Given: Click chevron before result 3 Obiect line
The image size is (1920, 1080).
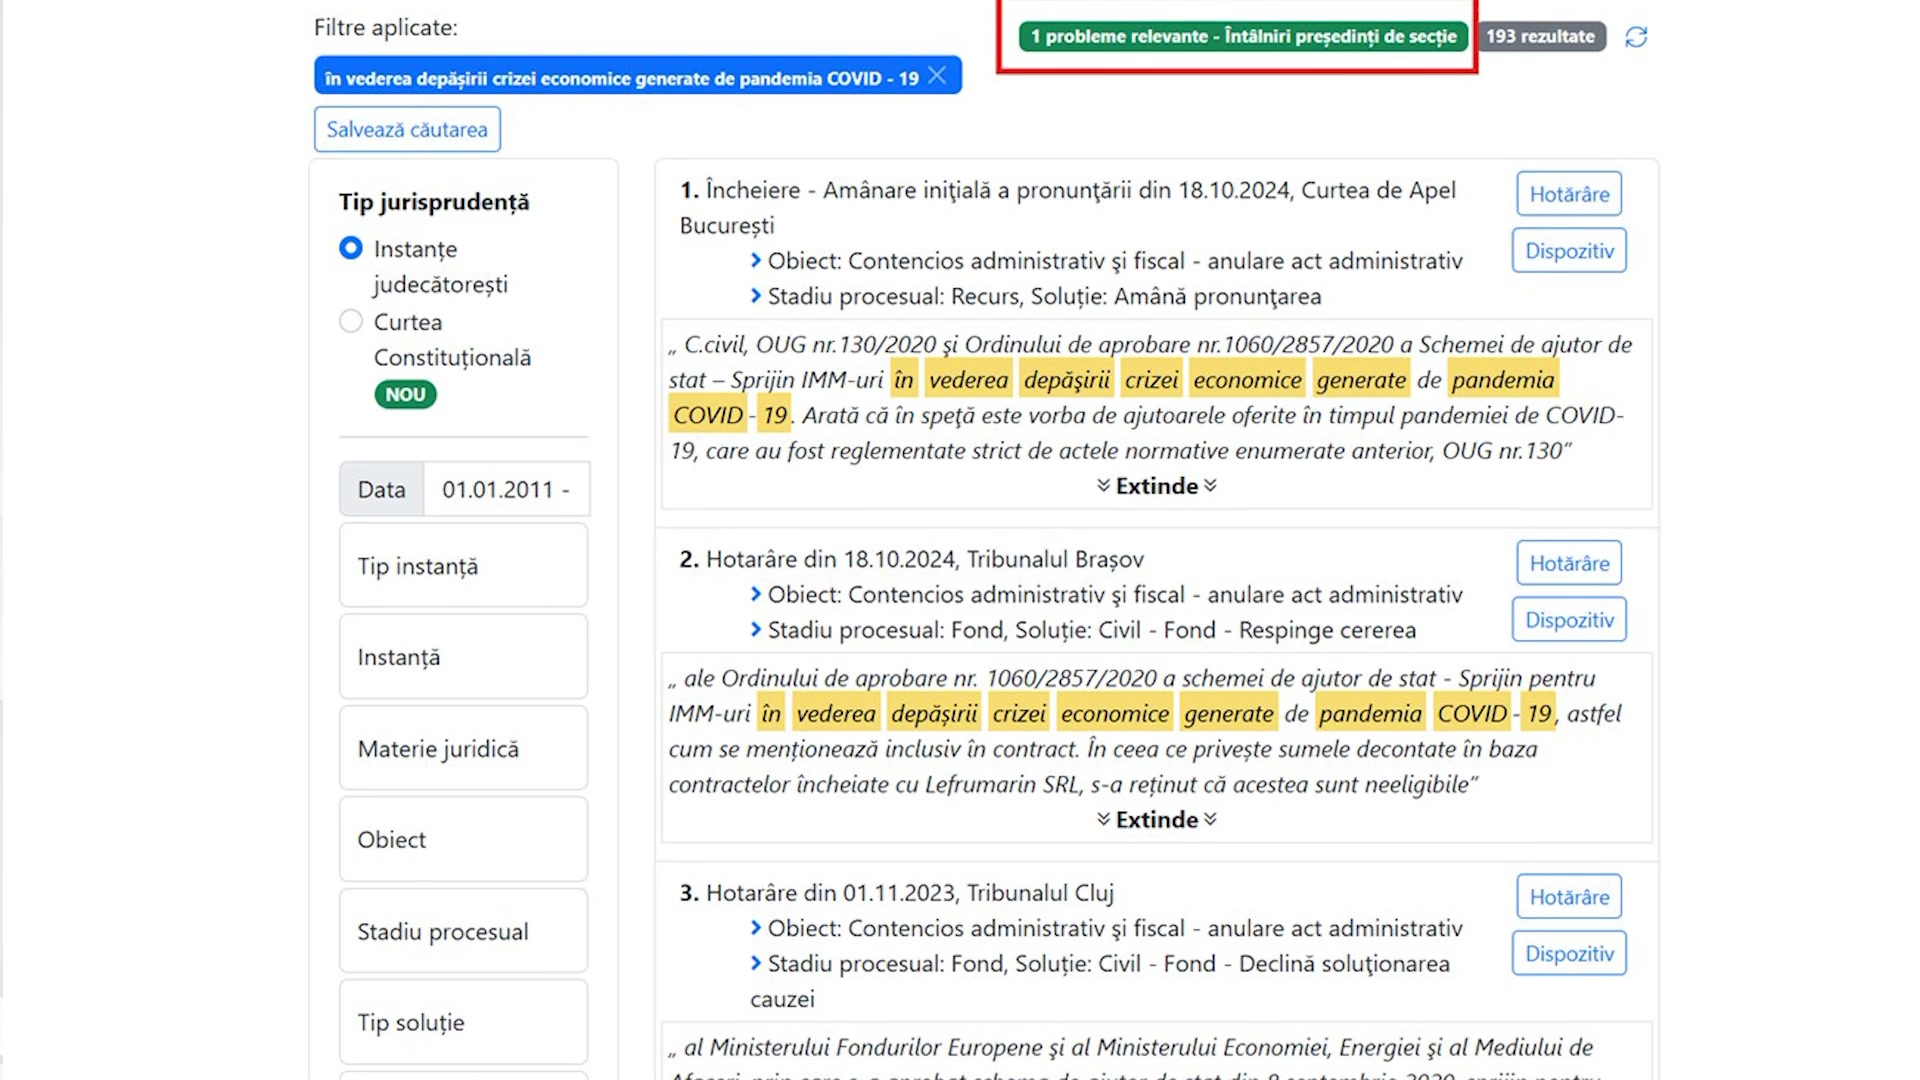Looking at the screenshot, I should (x=756, y=929).
